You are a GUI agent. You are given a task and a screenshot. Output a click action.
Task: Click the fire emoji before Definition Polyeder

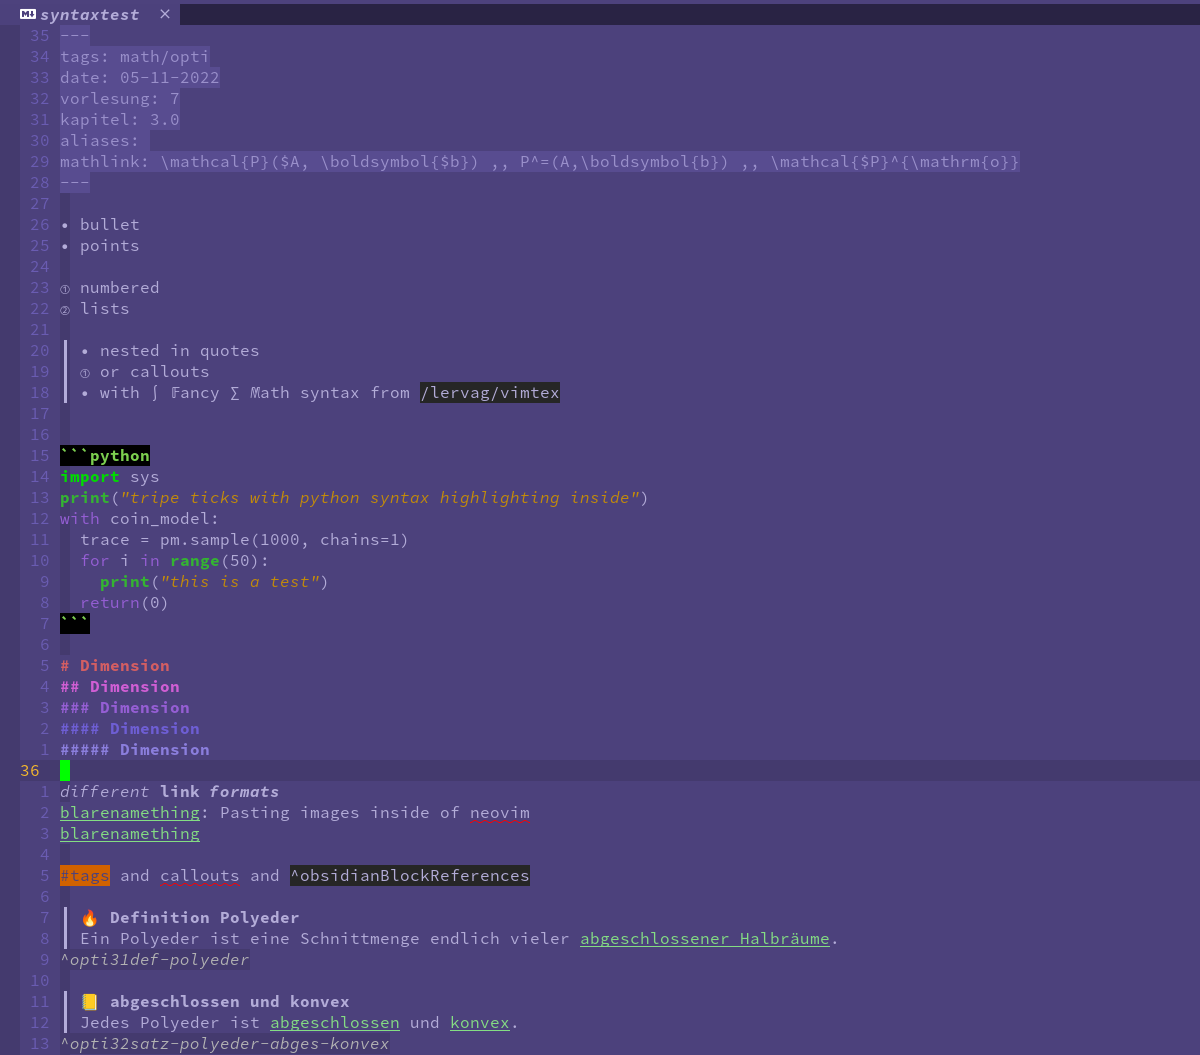point(90,917)
